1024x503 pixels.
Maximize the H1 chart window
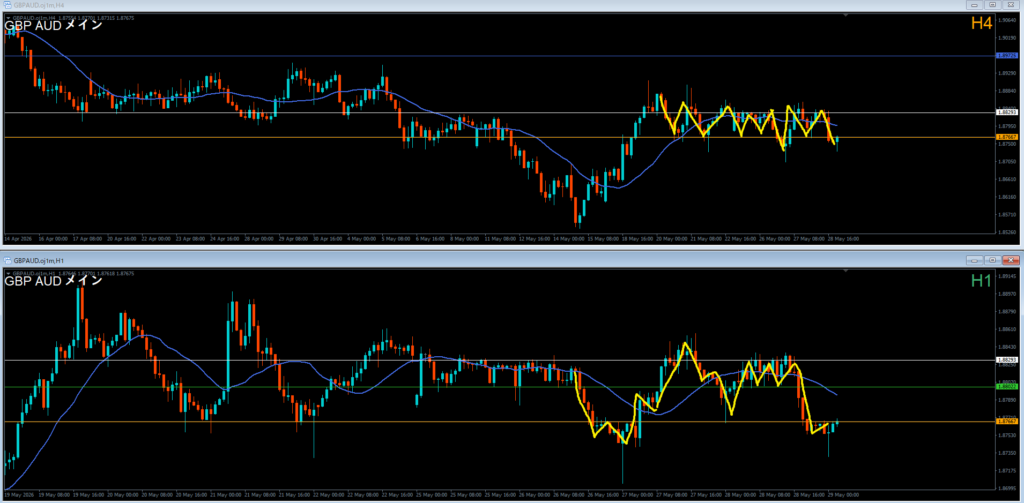coord(993,261)
